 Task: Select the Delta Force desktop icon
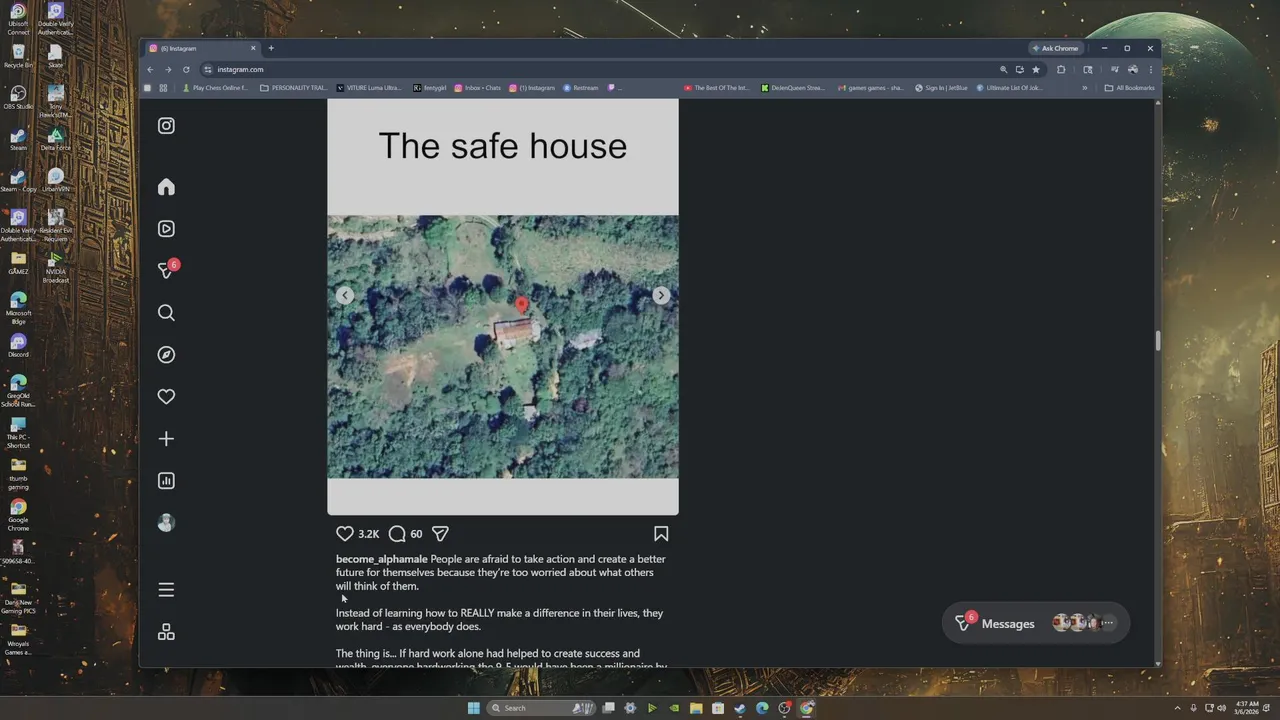tap(56, 139)
